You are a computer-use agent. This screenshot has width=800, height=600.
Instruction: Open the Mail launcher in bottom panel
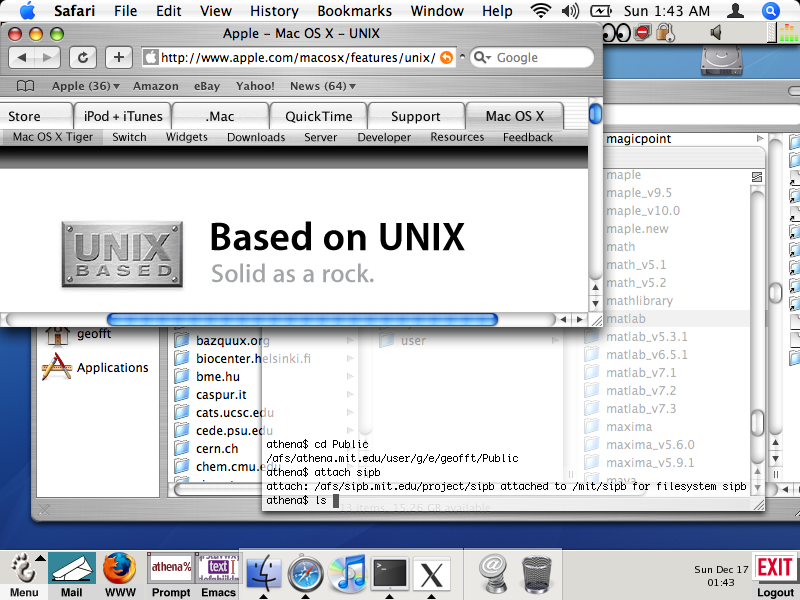point(71,574)
